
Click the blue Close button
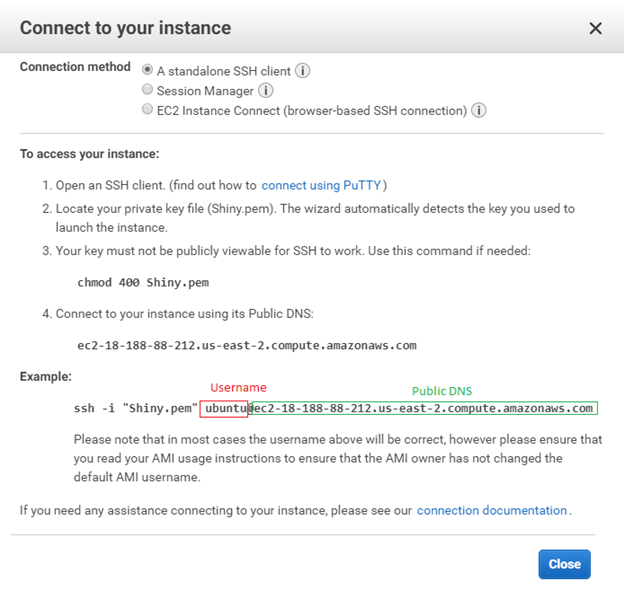click(x=564, y=564)
